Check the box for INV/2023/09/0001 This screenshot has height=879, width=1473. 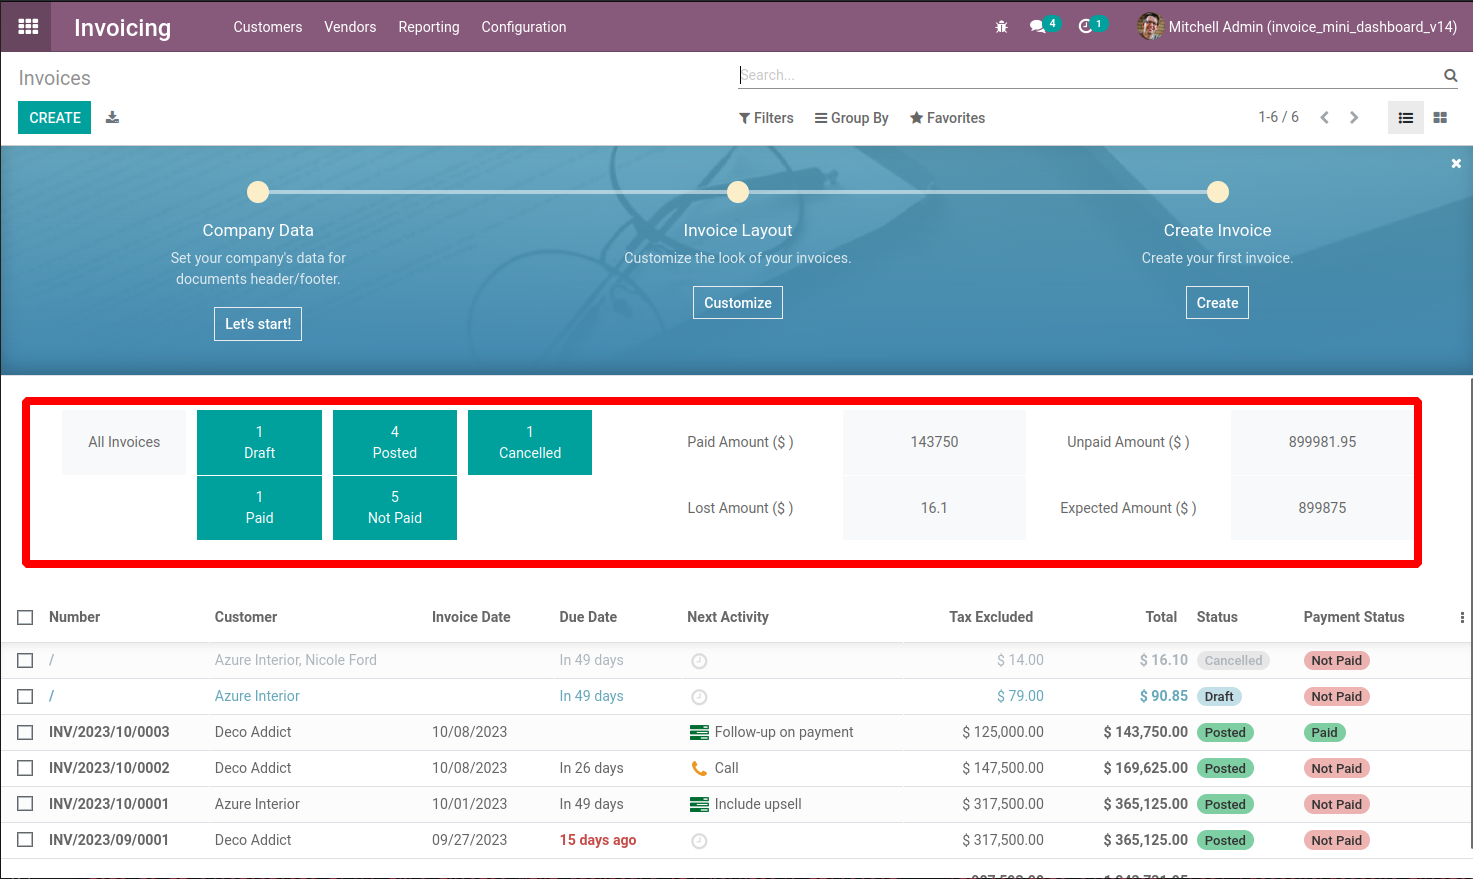pos(25,841)
